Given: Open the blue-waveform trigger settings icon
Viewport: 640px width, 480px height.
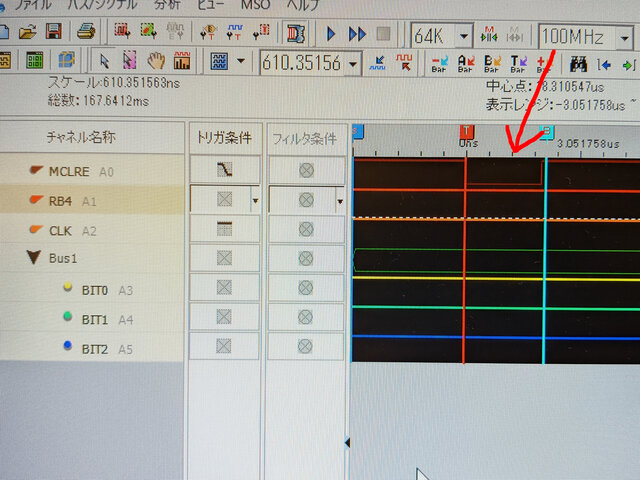Looking at the screenshot, I should [235, 32].
